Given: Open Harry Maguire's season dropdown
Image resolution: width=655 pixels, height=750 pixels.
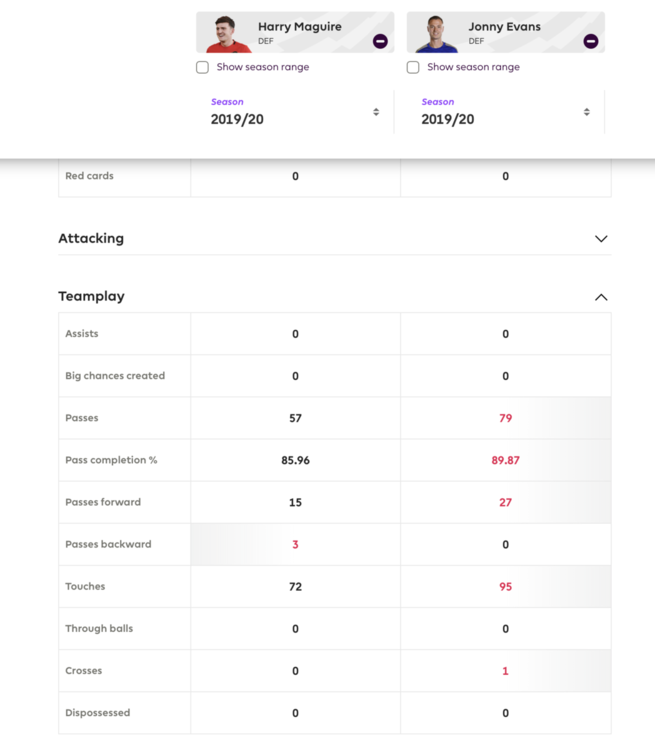Looking at the screenshot, I should pyautogui.click(x=295, y=112).
